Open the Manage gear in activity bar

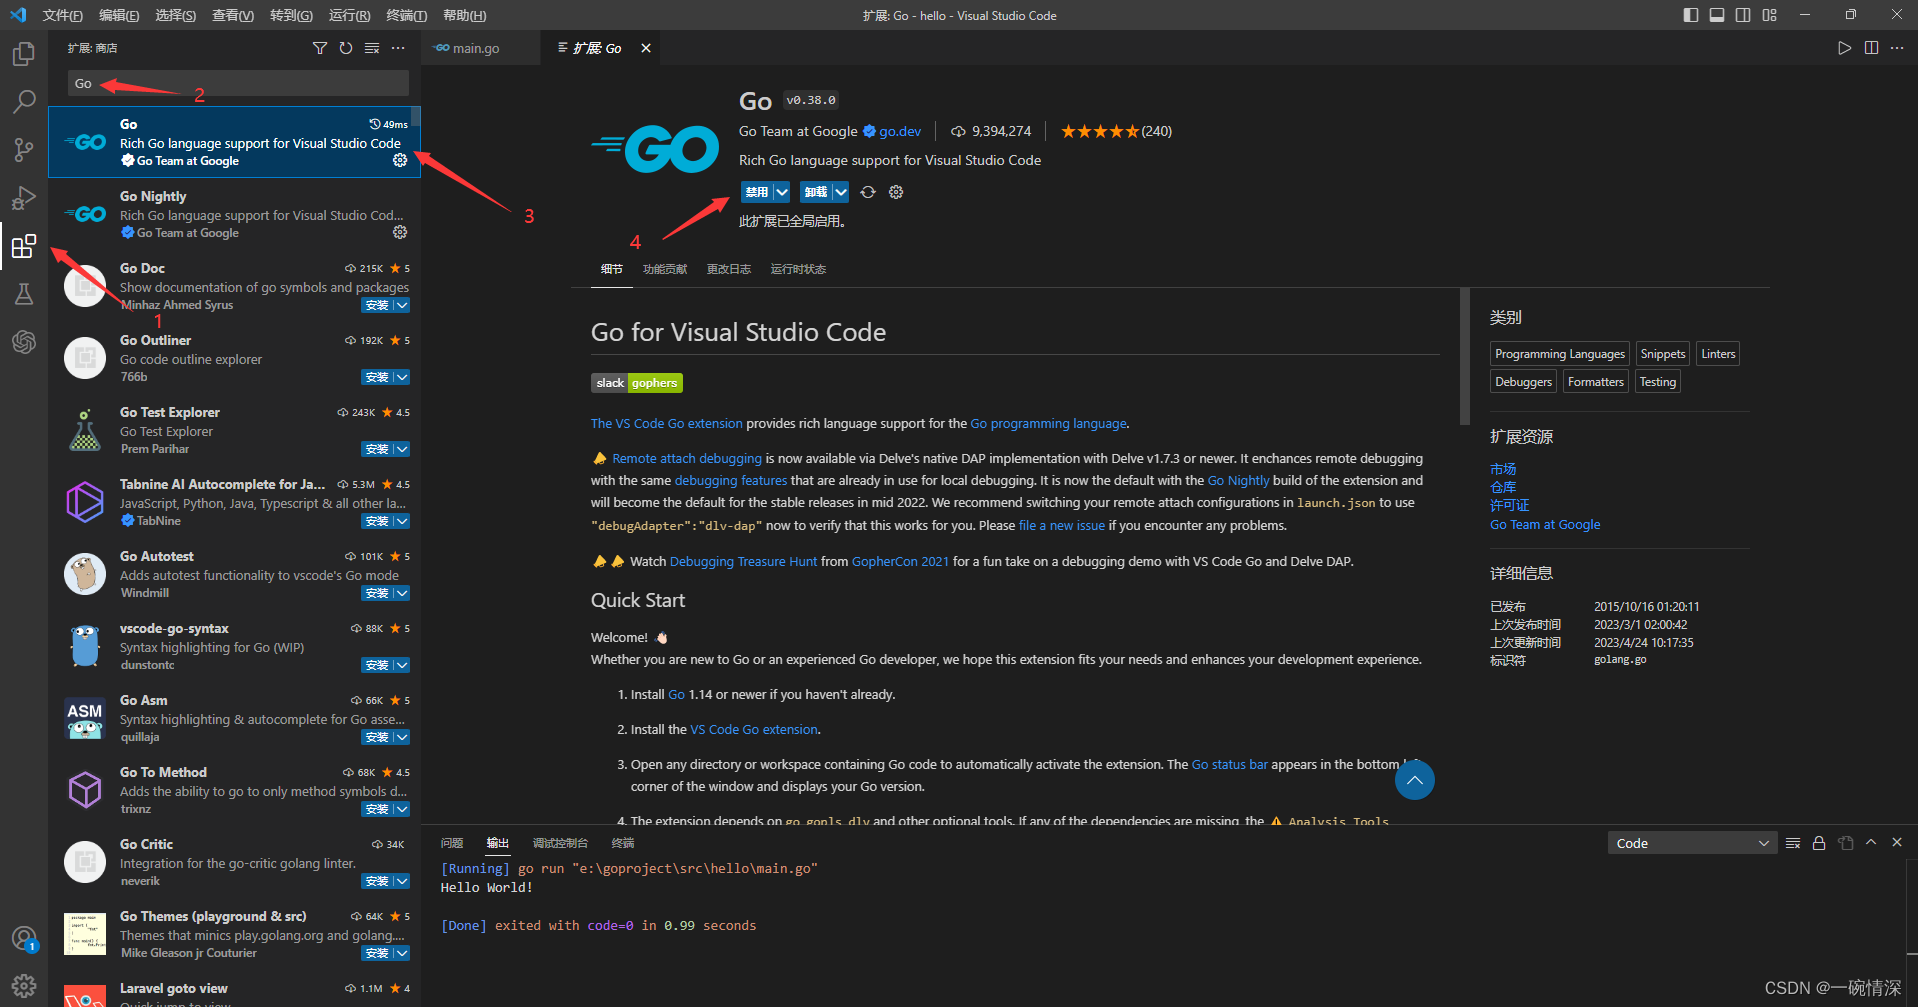pyautogui.click(x=24, y=986)
